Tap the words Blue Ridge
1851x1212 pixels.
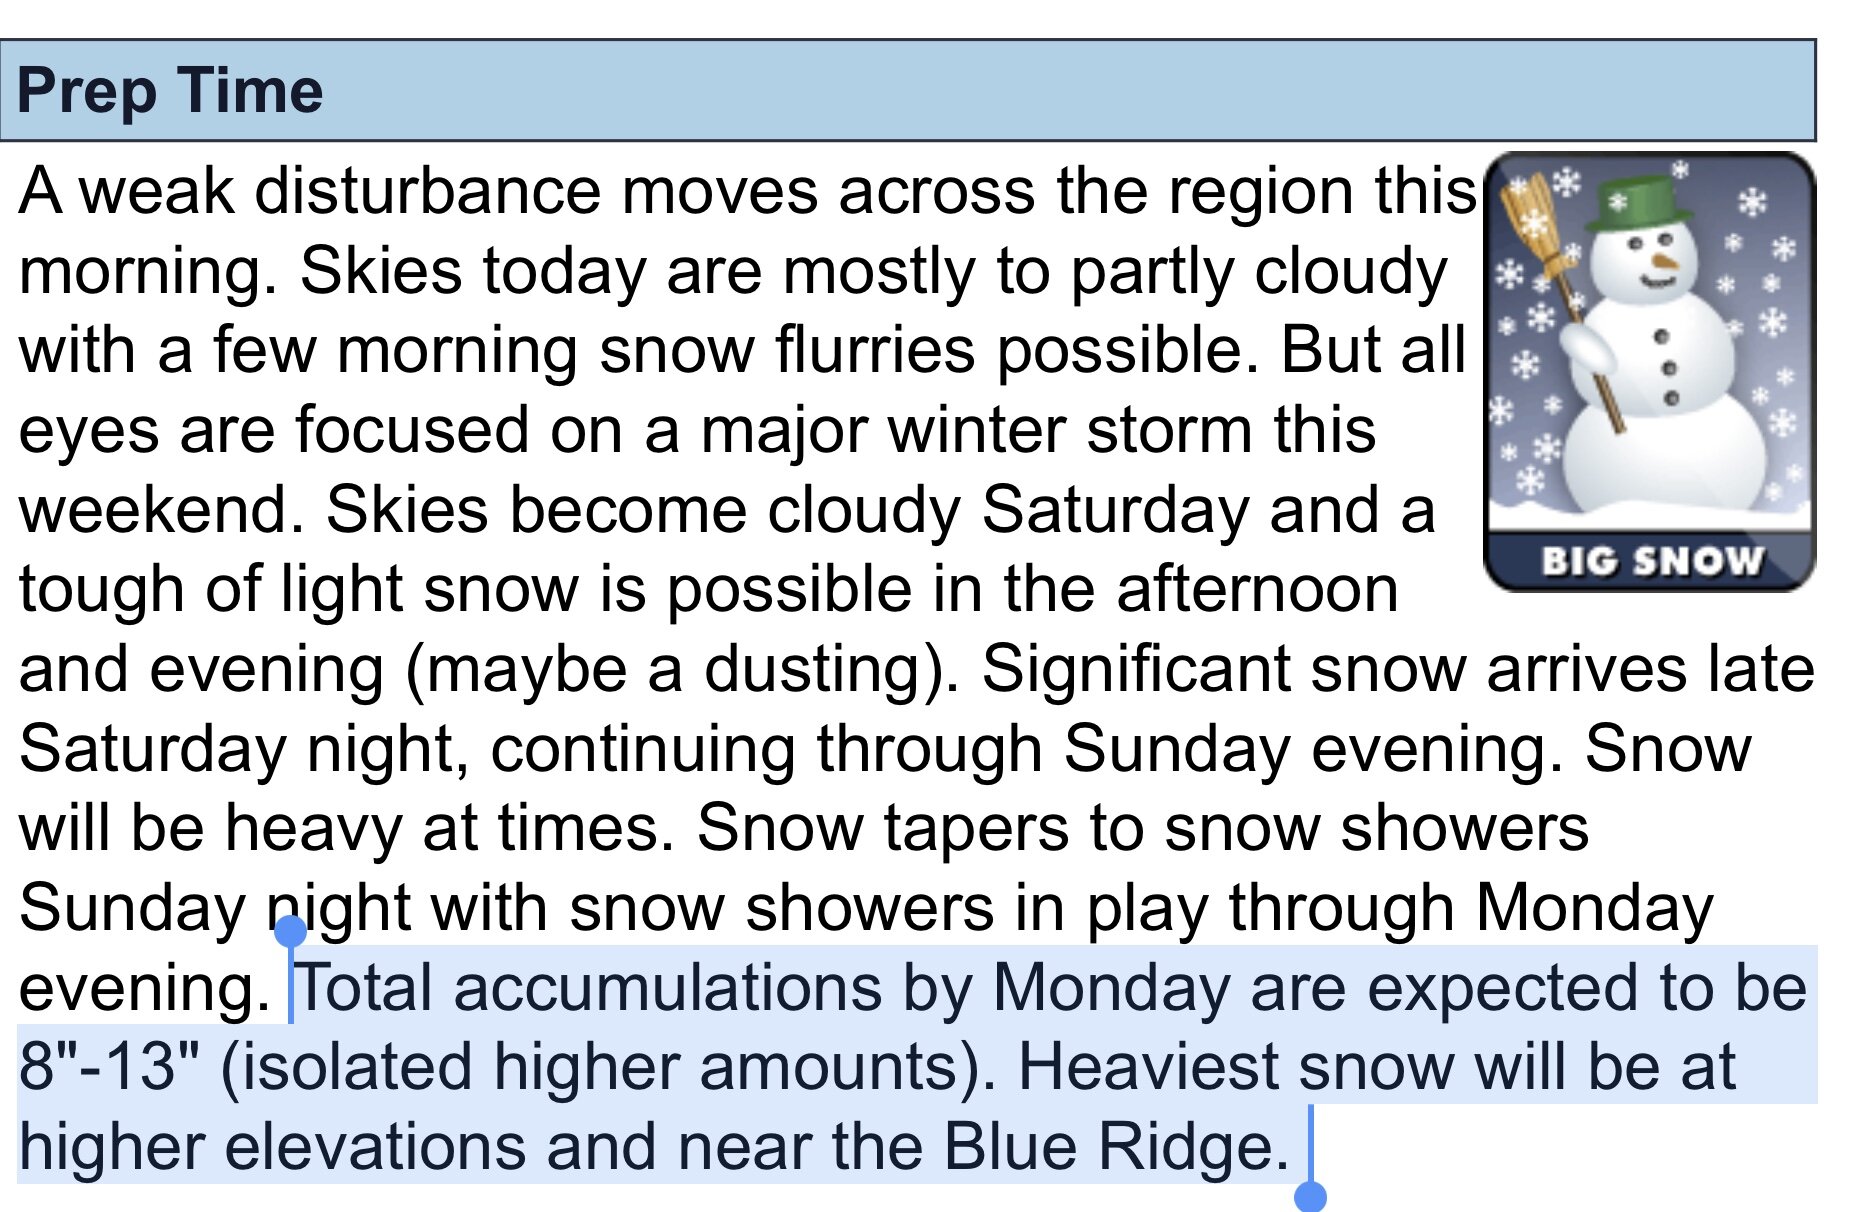[x=1118, y=1146]
